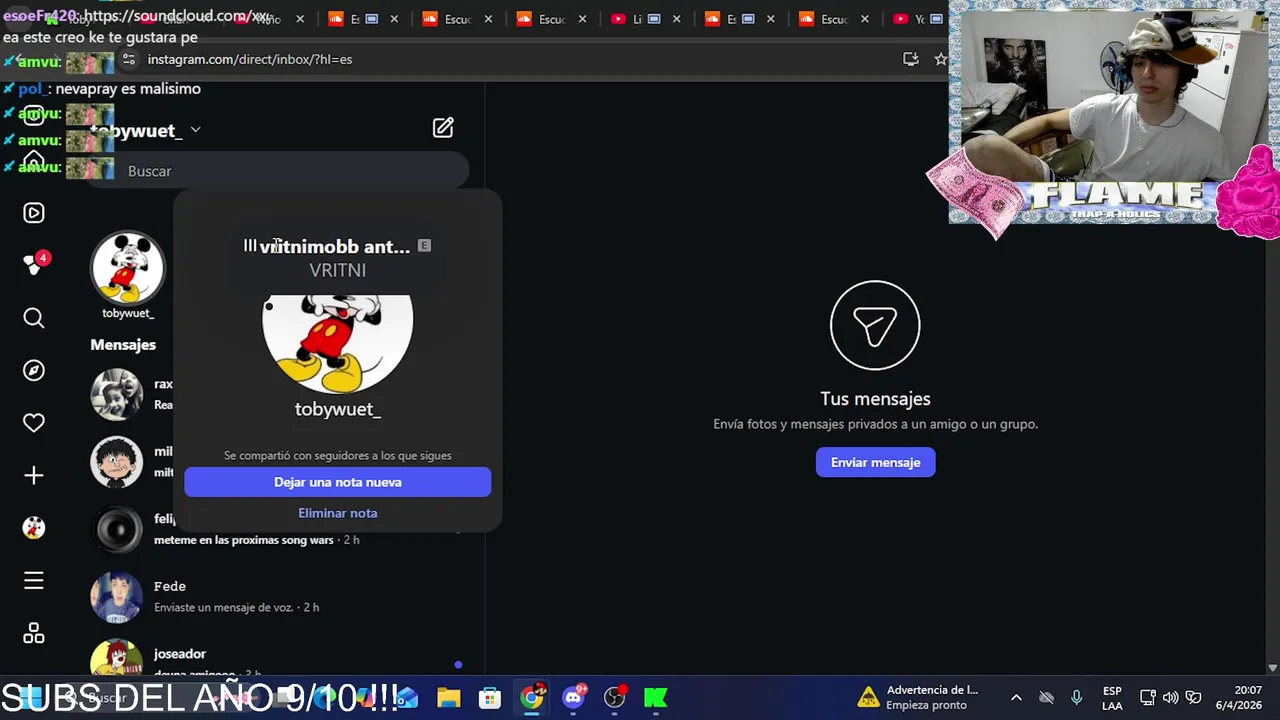Image resolution: width=1280 pixels, height=720 pixels.
Task: Open File Explorer from the taskbar
Action: tap(448, 697)
